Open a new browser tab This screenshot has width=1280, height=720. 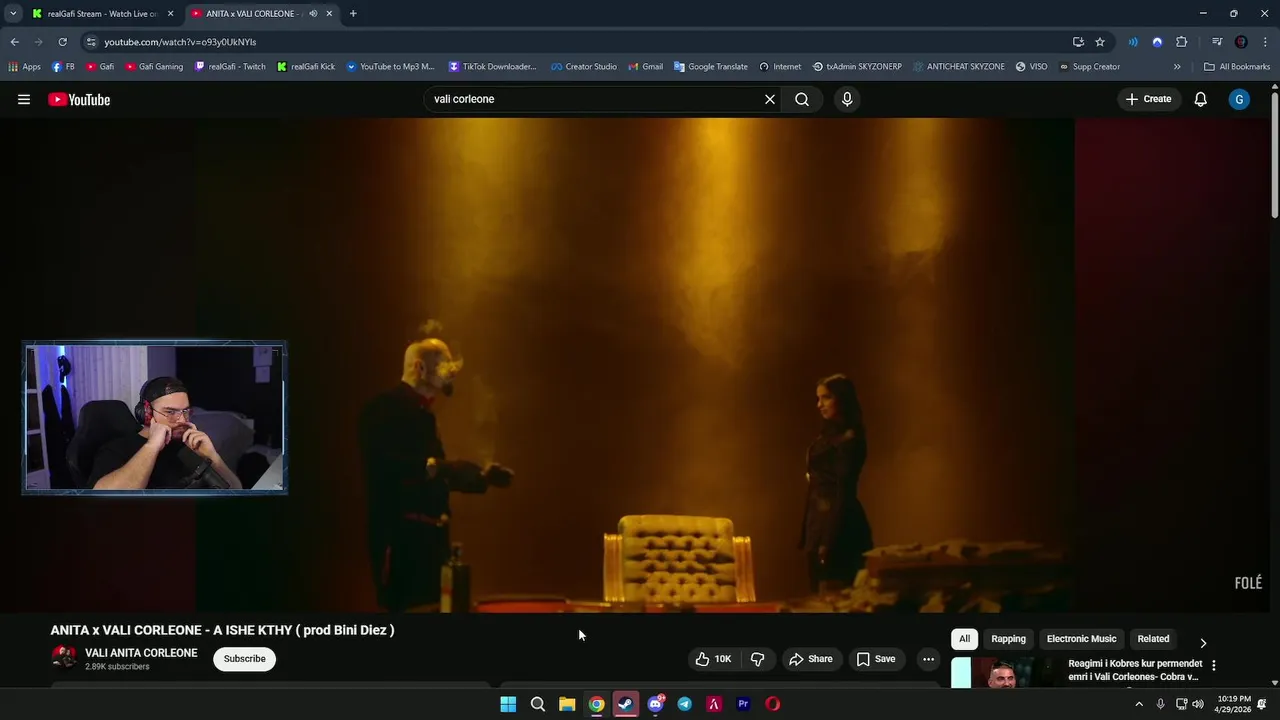click(353, 14)
